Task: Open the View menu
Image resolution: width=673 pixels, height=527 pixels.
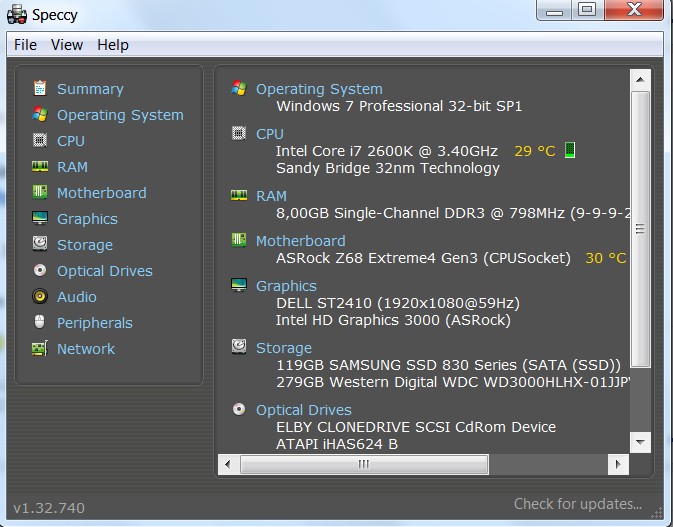Action: [67, 45]
